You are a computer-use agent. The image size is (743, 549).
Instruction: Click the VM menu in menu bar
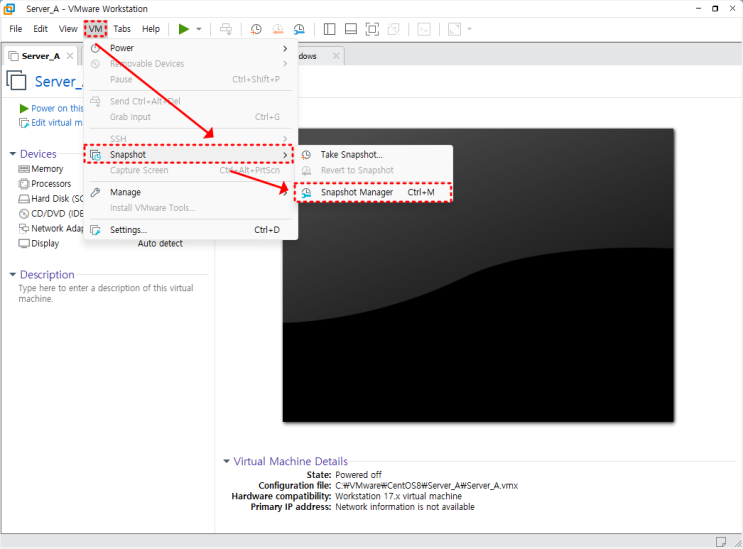click(x=95, y=29)
